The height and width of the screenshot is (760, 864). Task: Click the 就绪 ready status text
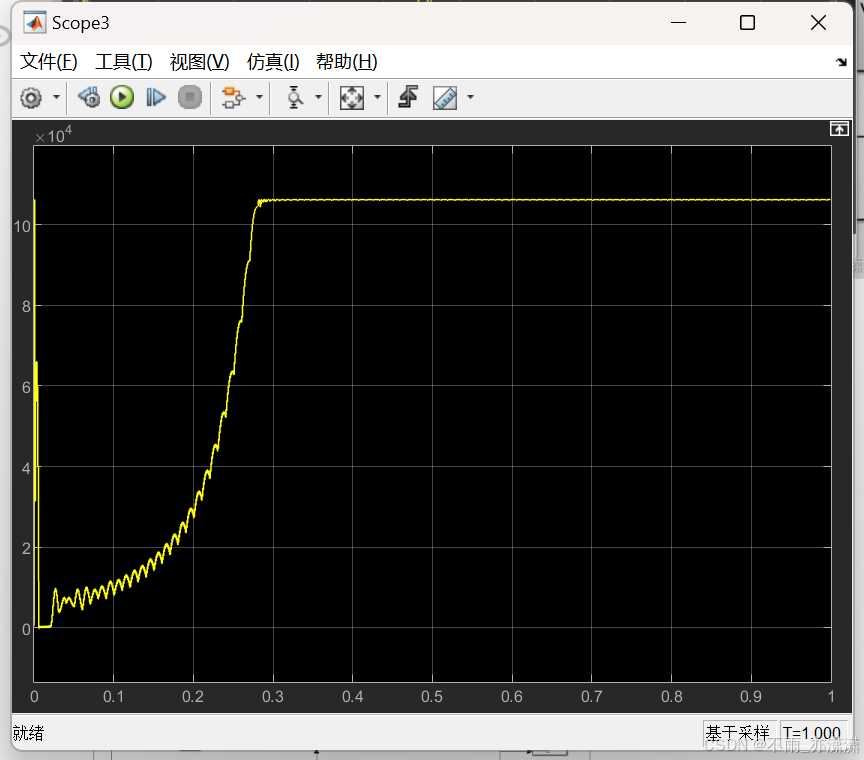28,733
